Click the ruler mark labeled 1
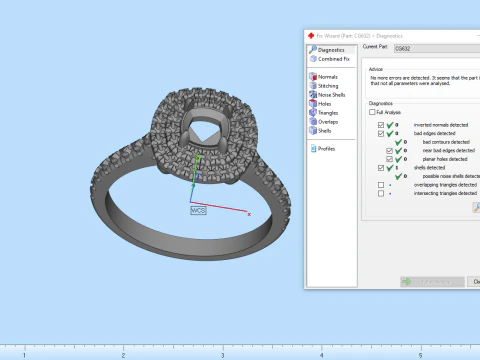This screenshot has height=360, width=480. tap(24, 355)
